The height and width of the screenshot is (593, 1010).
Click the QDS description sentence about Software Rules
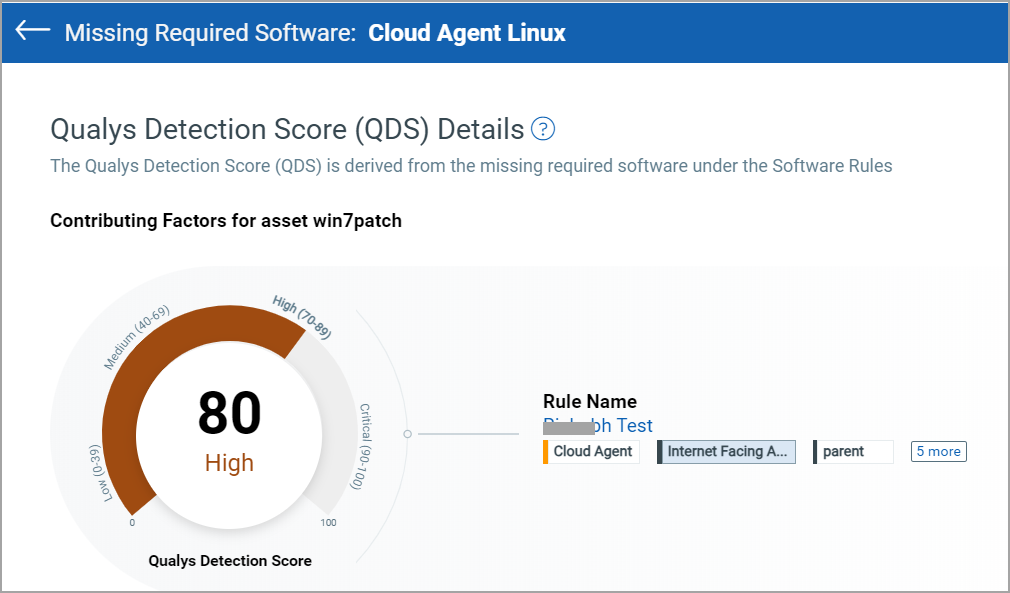pos(472,166)
